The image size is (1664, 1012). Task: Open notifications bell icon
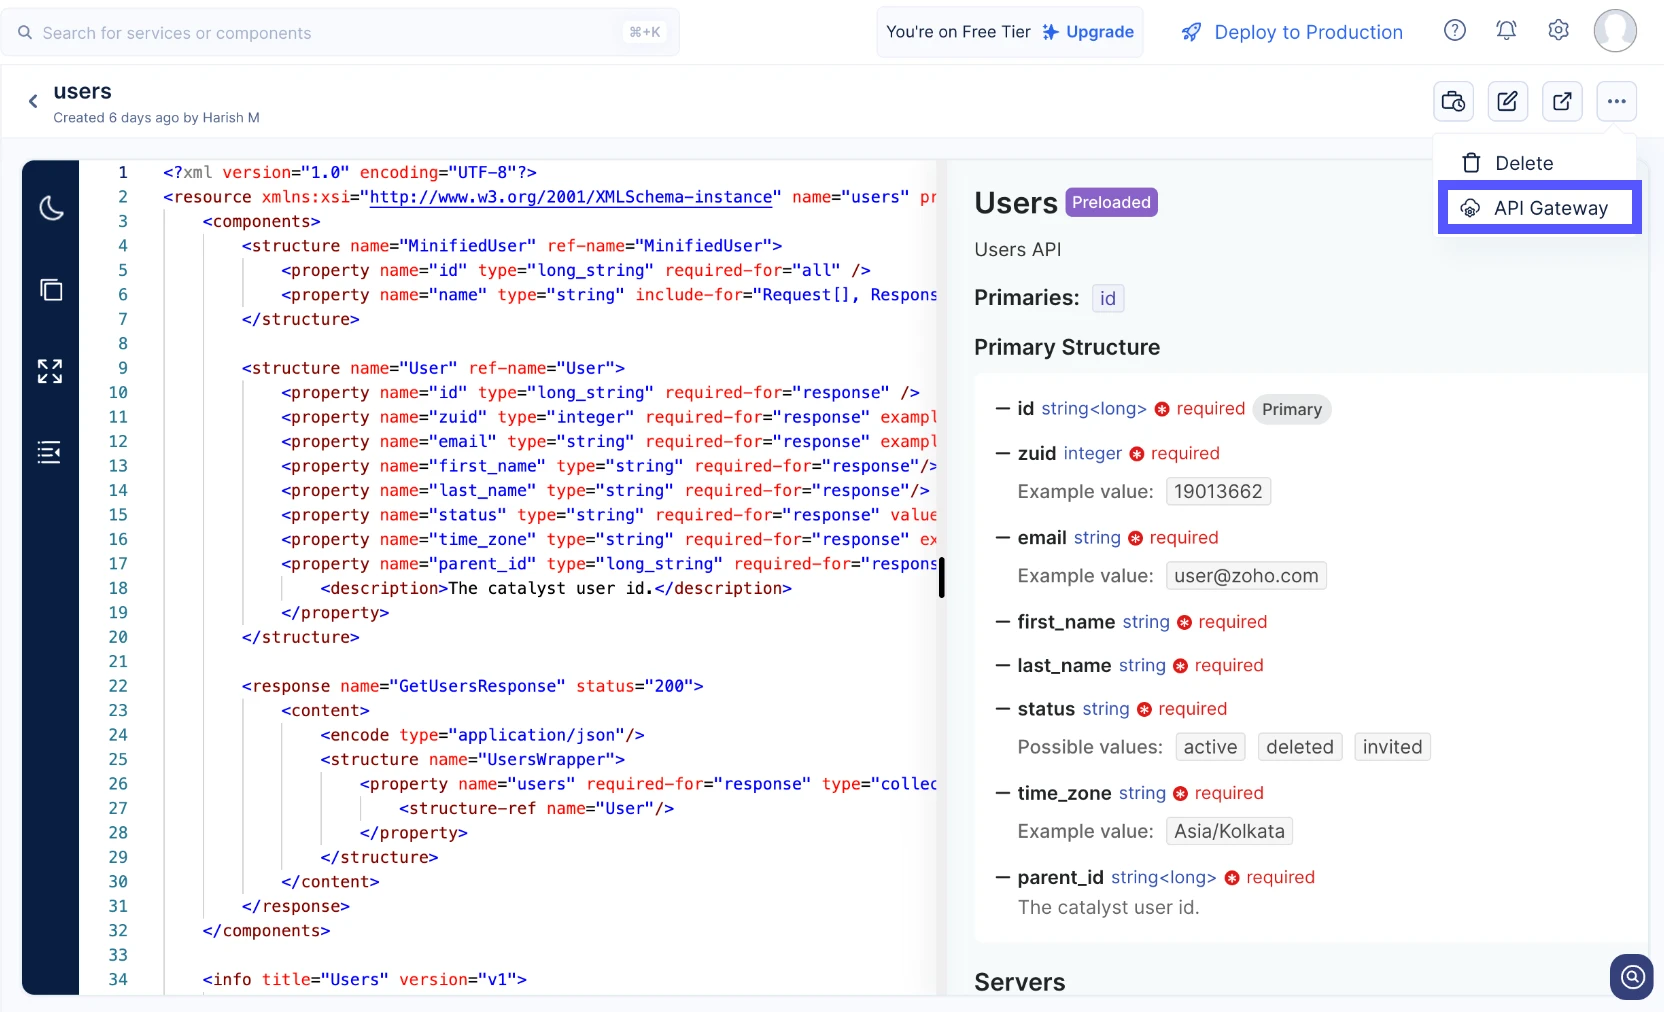pyautogui.click(x=1506, y=31)
